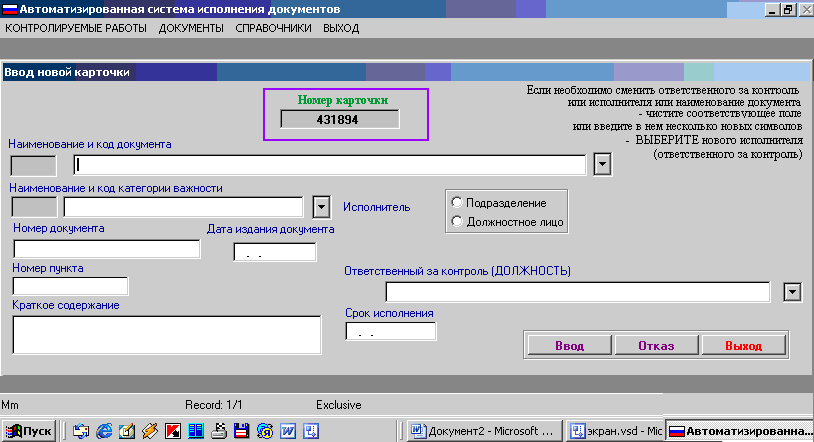Switch to экран.vsd Visio taskbar button
This screenshot has width=814, height=442.
pyautogui.click(x=615, y=431)
